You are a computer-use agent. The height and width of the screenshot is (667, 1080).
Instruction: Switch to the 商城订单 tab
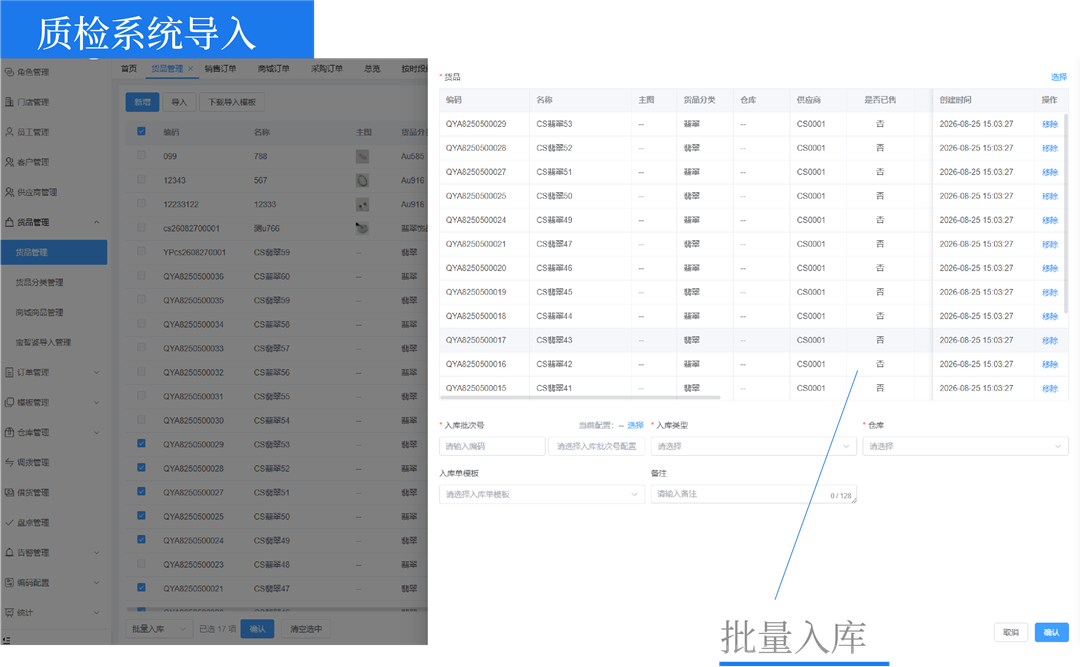tap(273, 68)
